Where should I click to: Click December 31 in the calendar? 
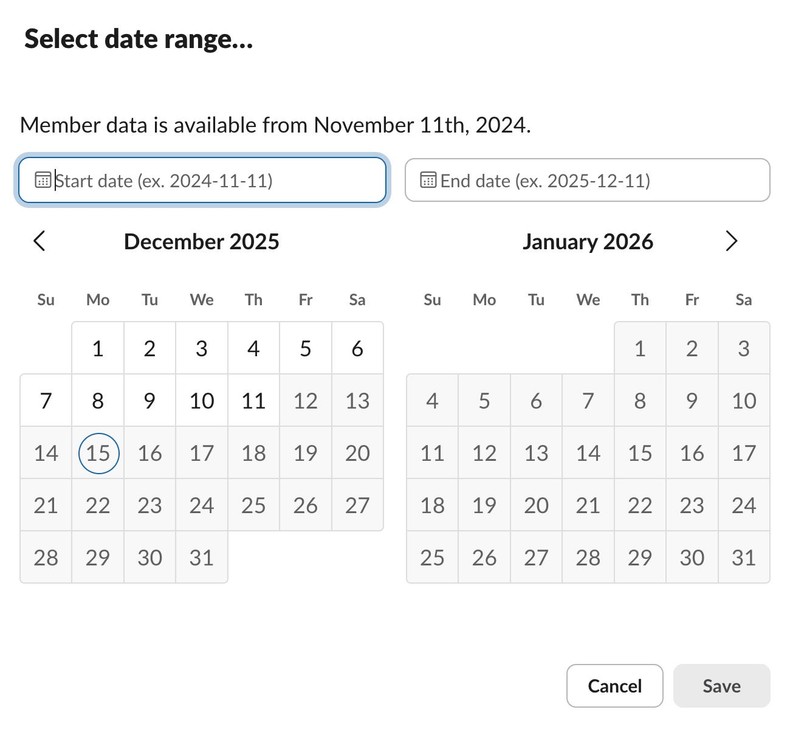[202, 557]
